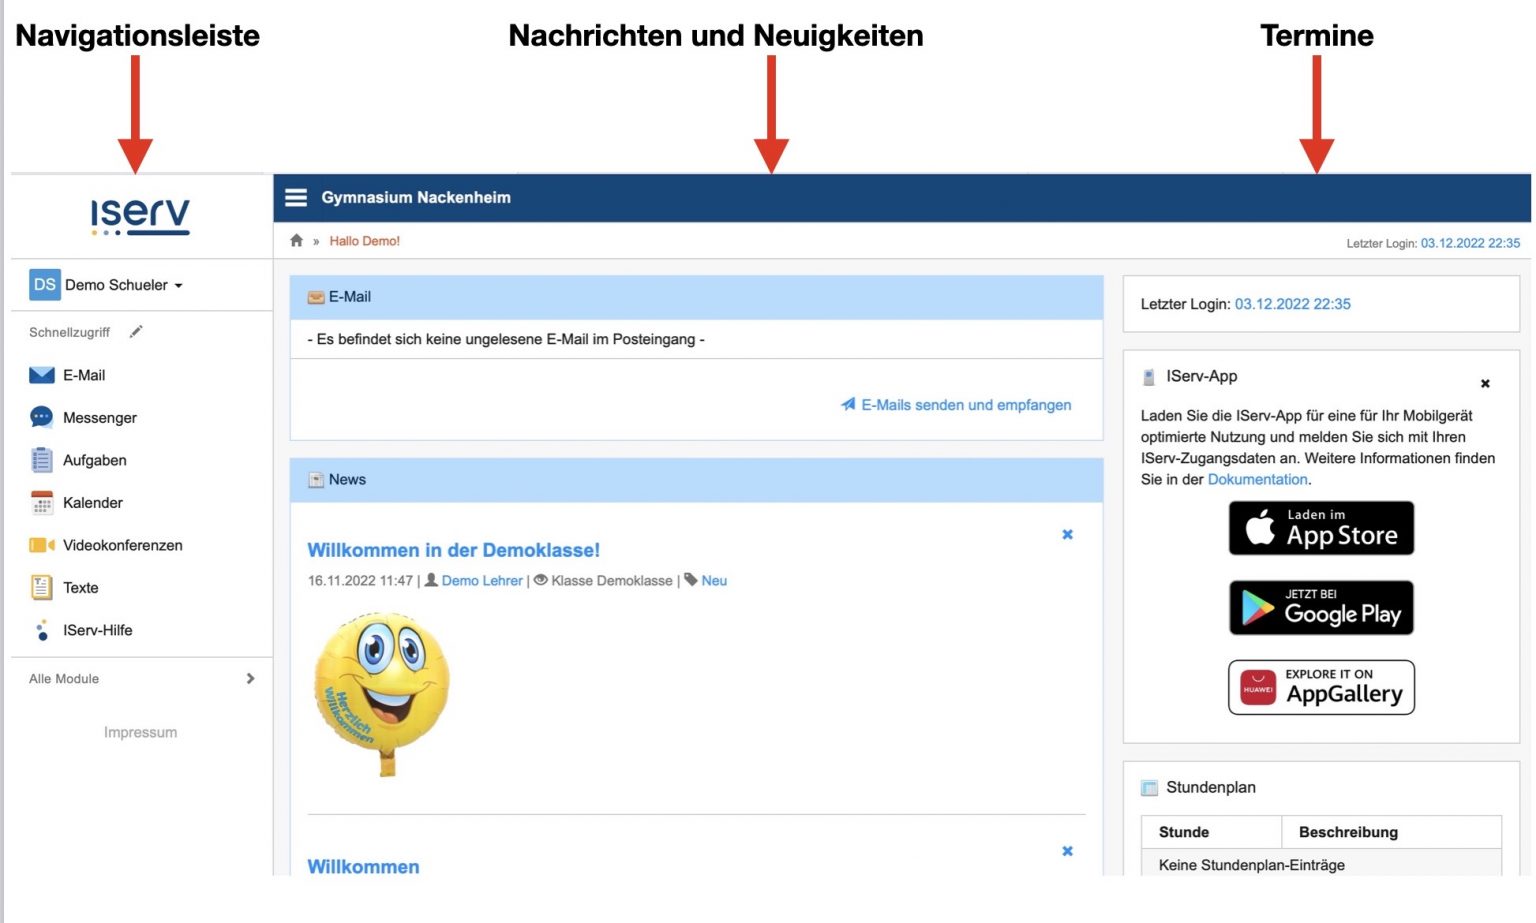Viewport: 1536px width, 923px height.
Task: Dismiss the Willkommen in der Demoklasse news
Action: [1067, 535]
